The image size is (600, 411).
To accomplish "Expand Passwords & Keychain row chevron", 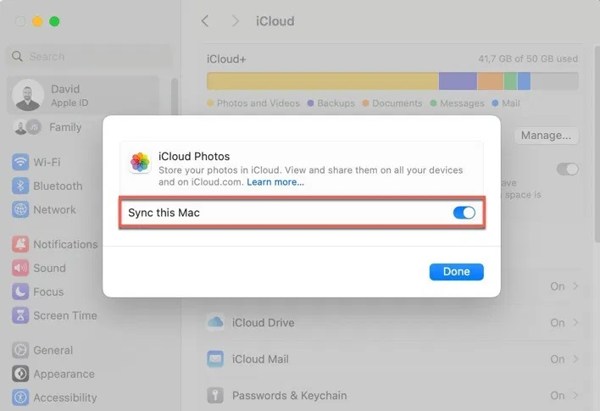I will pos(574,395).
